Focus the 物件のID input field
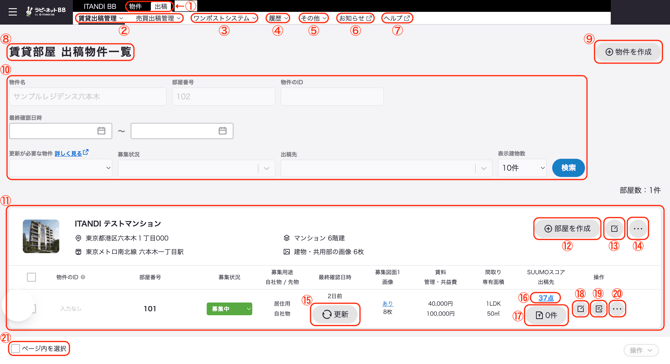The width and height of the screenshot is (670, 364). pyautogui.click(x=332, y=97)
